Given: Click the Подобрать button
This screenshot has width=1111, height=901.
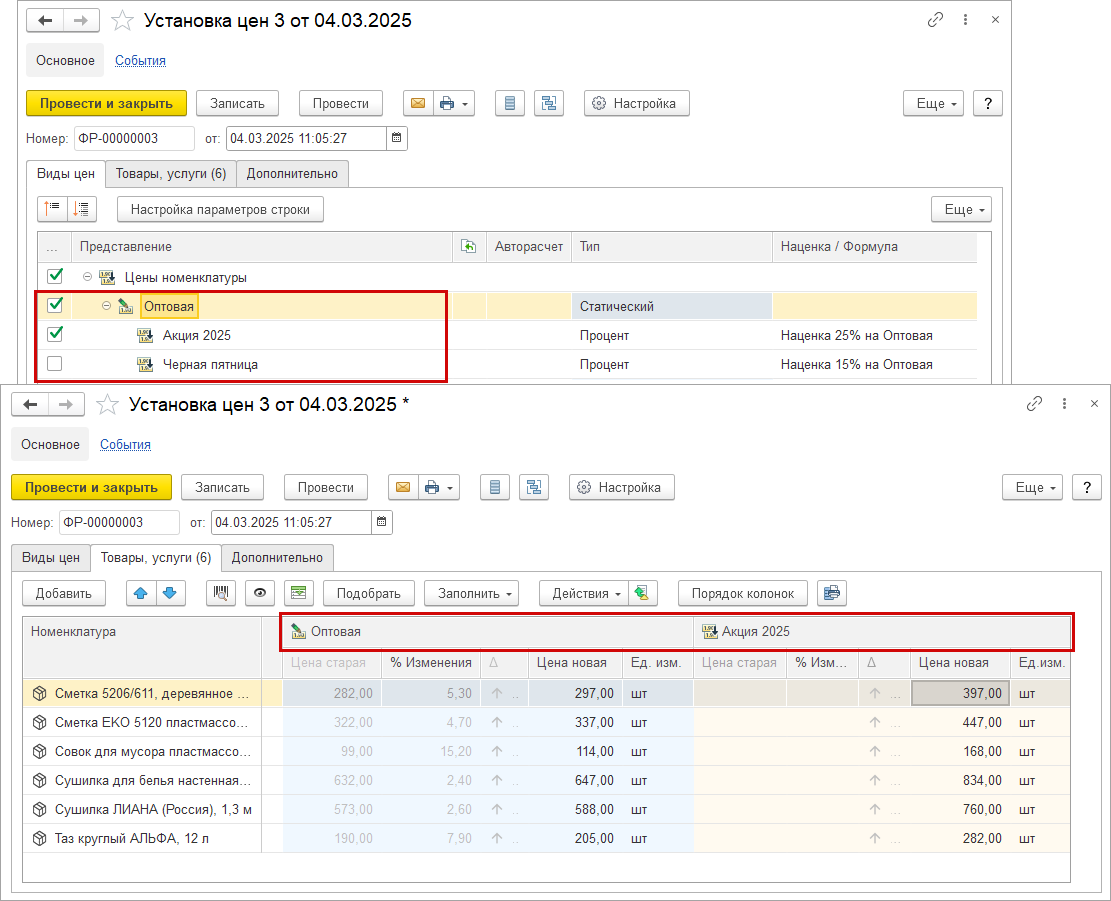Looking at the screenshot, I should [368, 593].
